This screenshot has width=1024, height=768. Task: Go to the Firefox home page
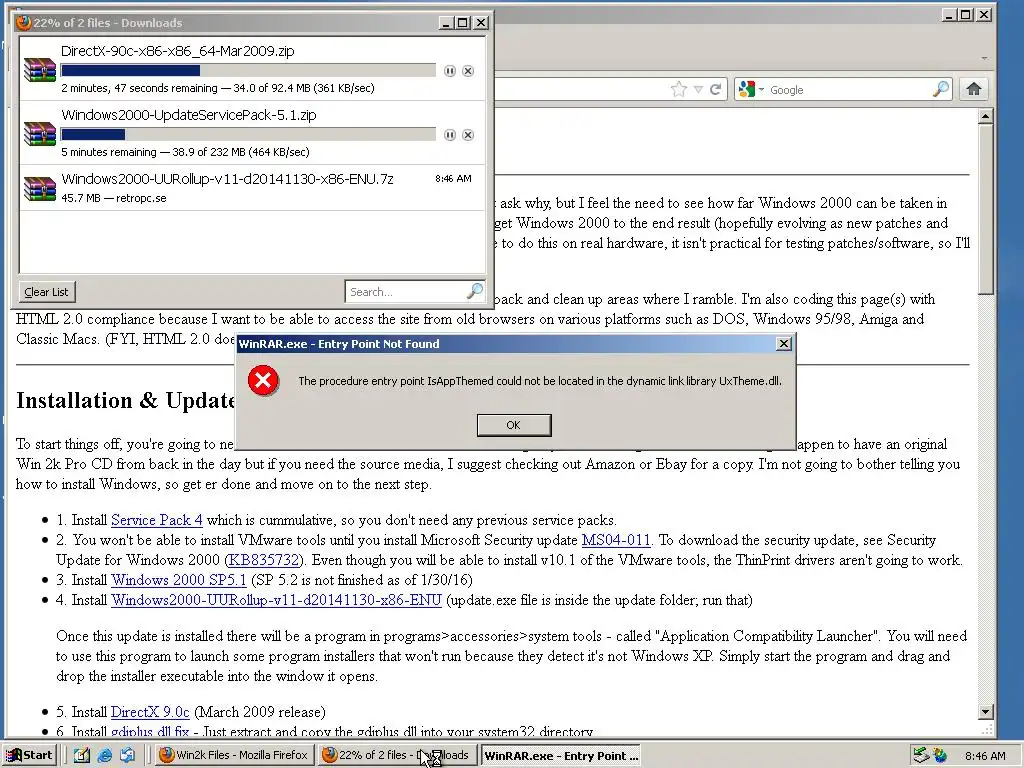click(x=974, y=89)
